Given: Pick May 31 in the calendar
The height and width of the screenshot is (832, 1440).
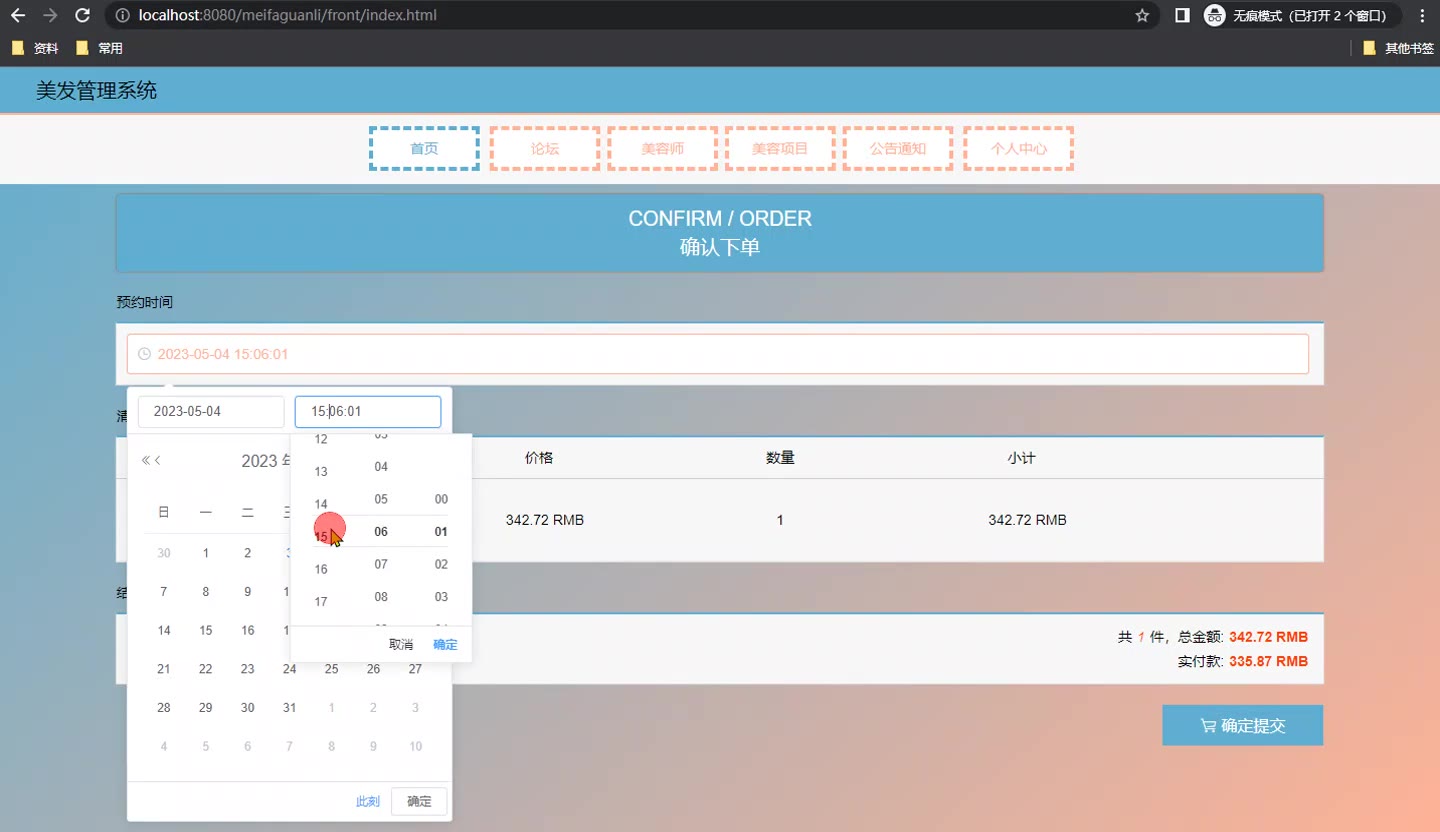Looking at the screenshot, I should 290,708.
